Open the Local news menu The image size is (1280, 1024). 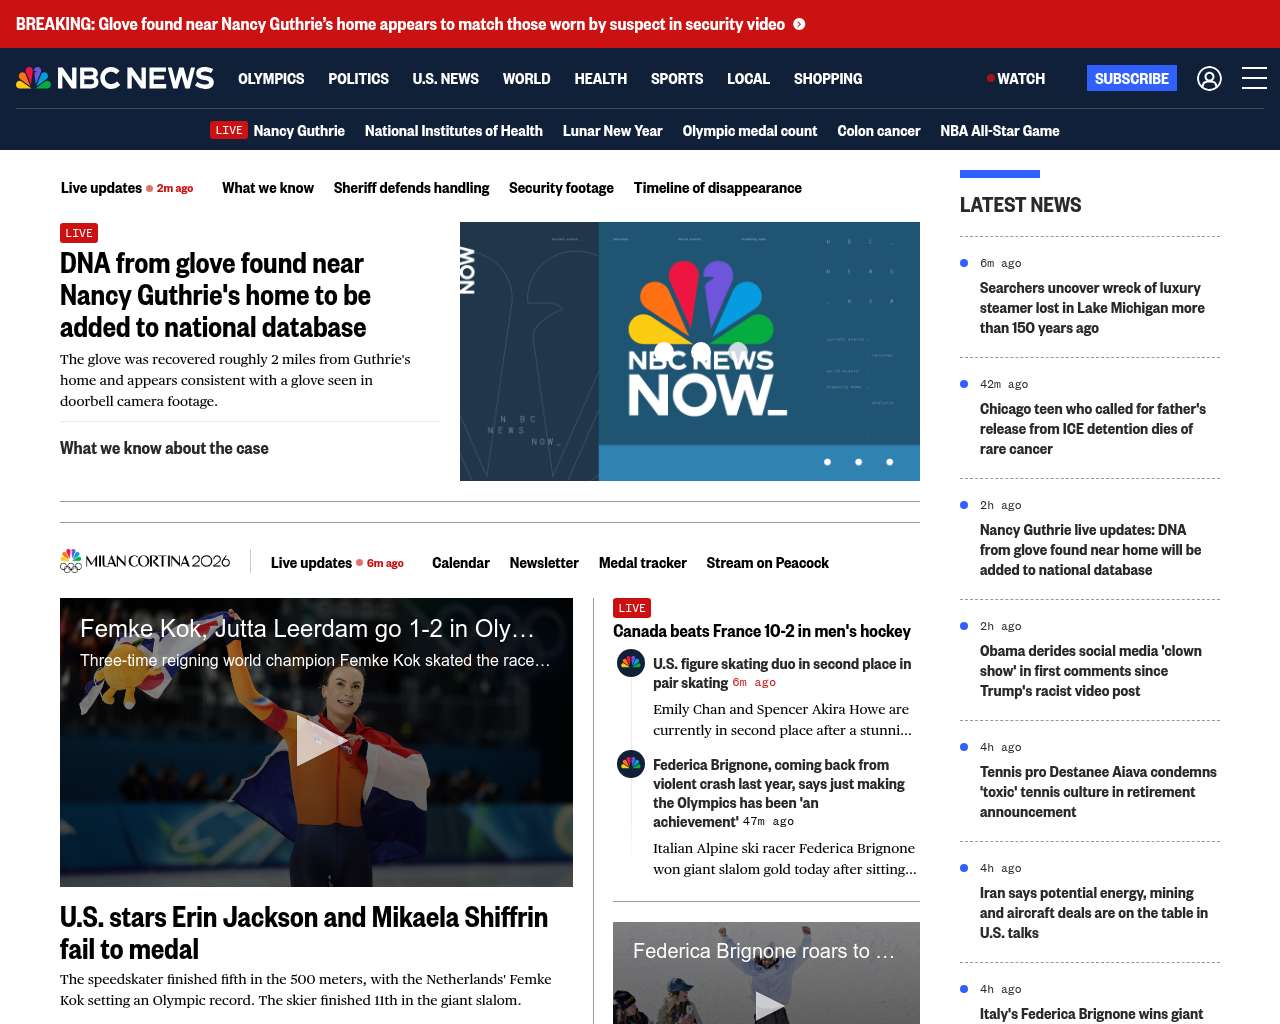[x=748, y=78]
